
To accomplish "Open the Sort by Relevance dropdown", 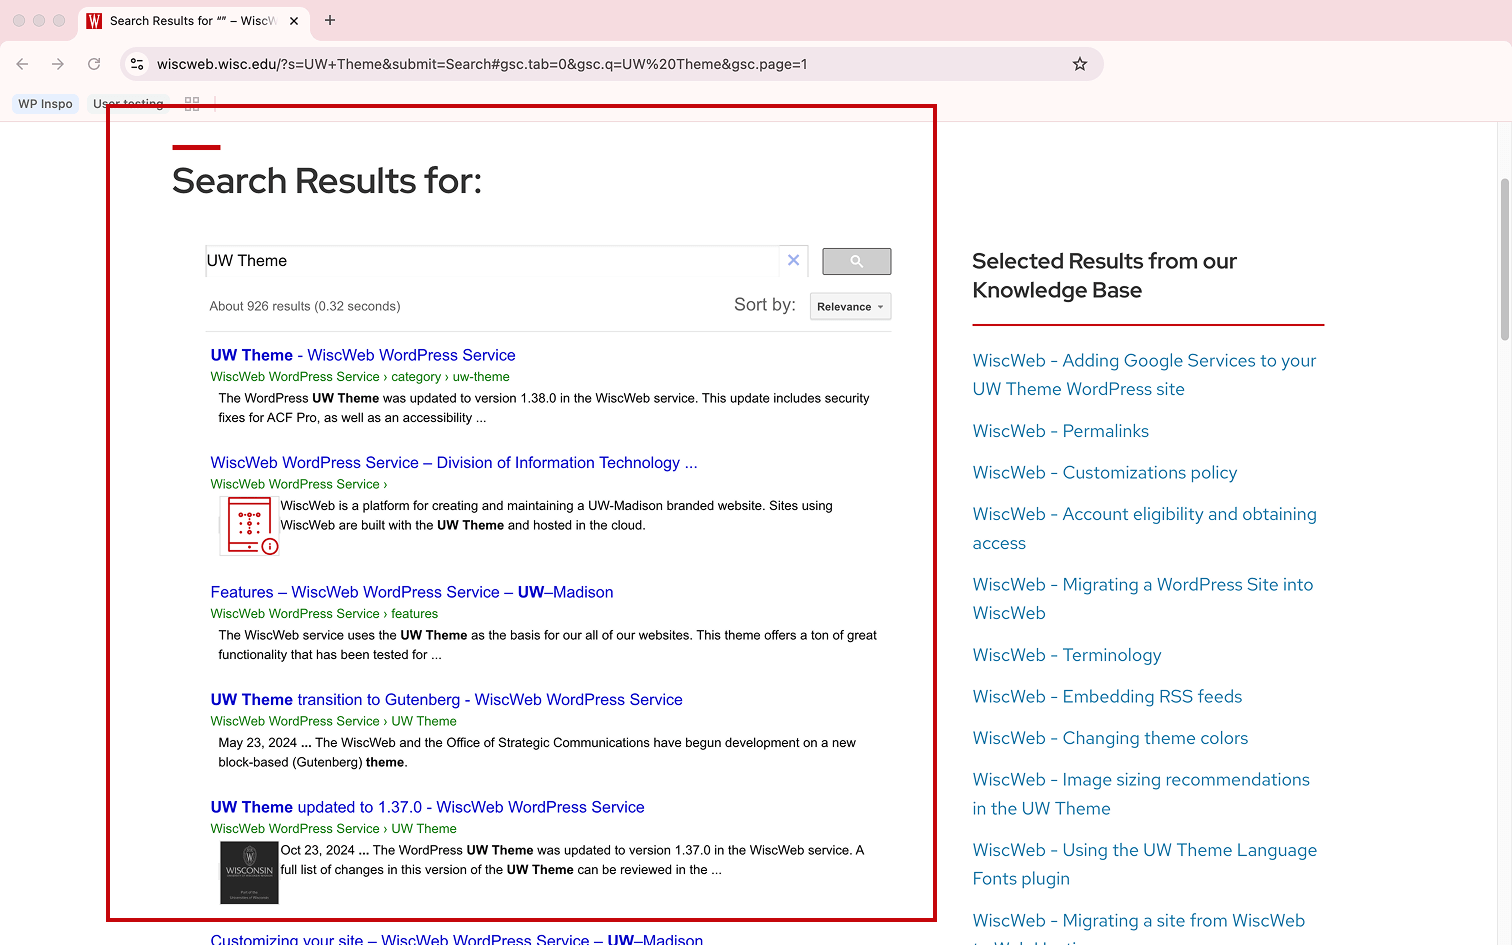I will pyautogui.click(x=850, y=307).
